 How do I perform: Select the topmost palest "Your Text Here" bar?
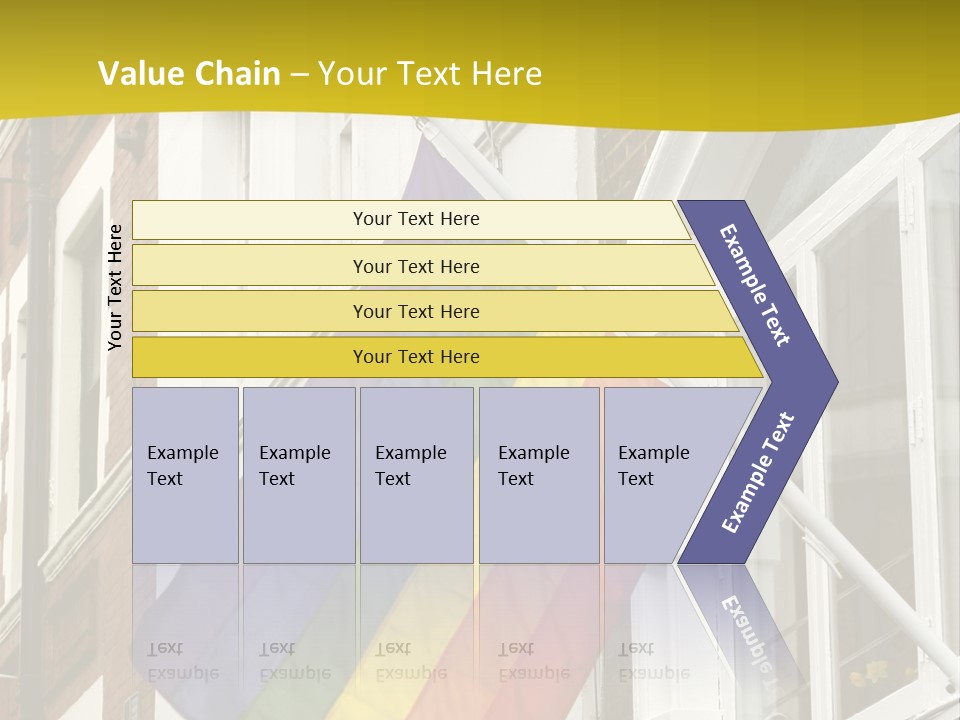tap(415, 219)
